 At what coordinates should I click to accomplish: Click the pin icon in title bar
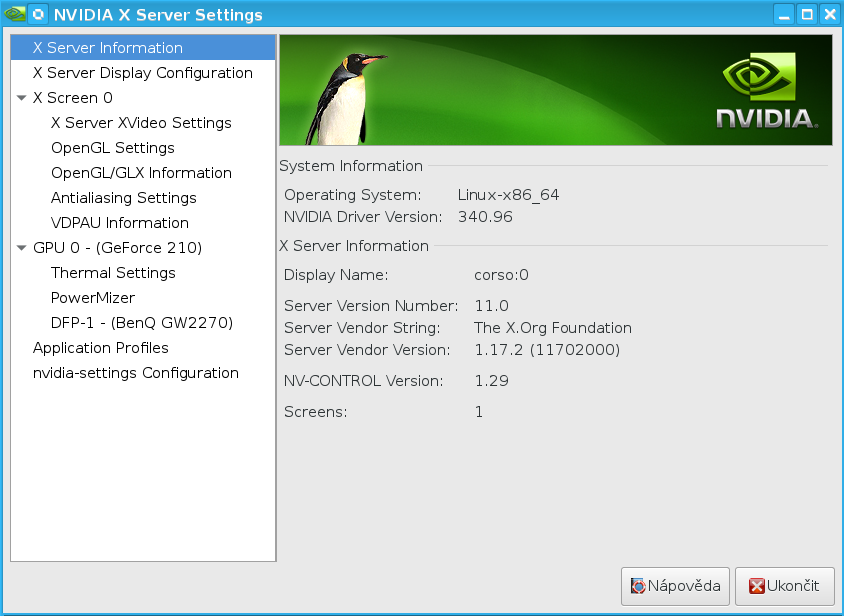pyautogui.click(x=38, y=14)
